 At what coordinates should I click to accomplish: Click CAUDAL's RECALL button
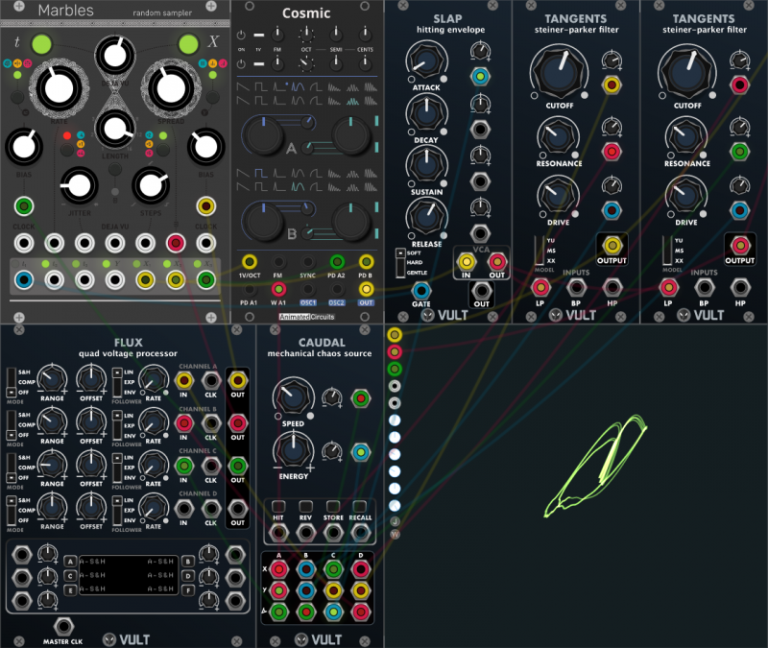pos(360,506)
